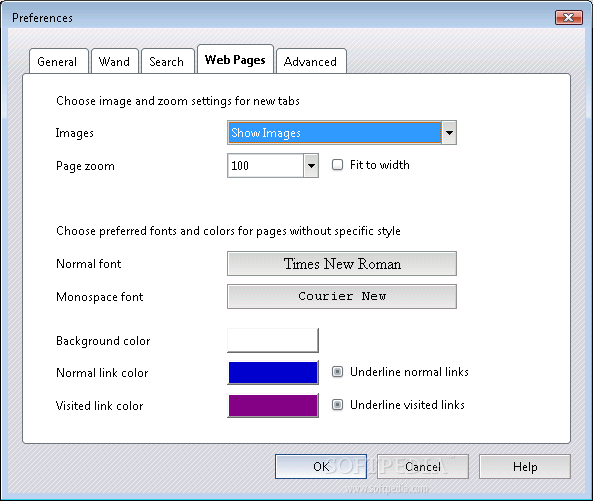Open the Advanced tab
The image size is (593, 501).
coord(311,61)
